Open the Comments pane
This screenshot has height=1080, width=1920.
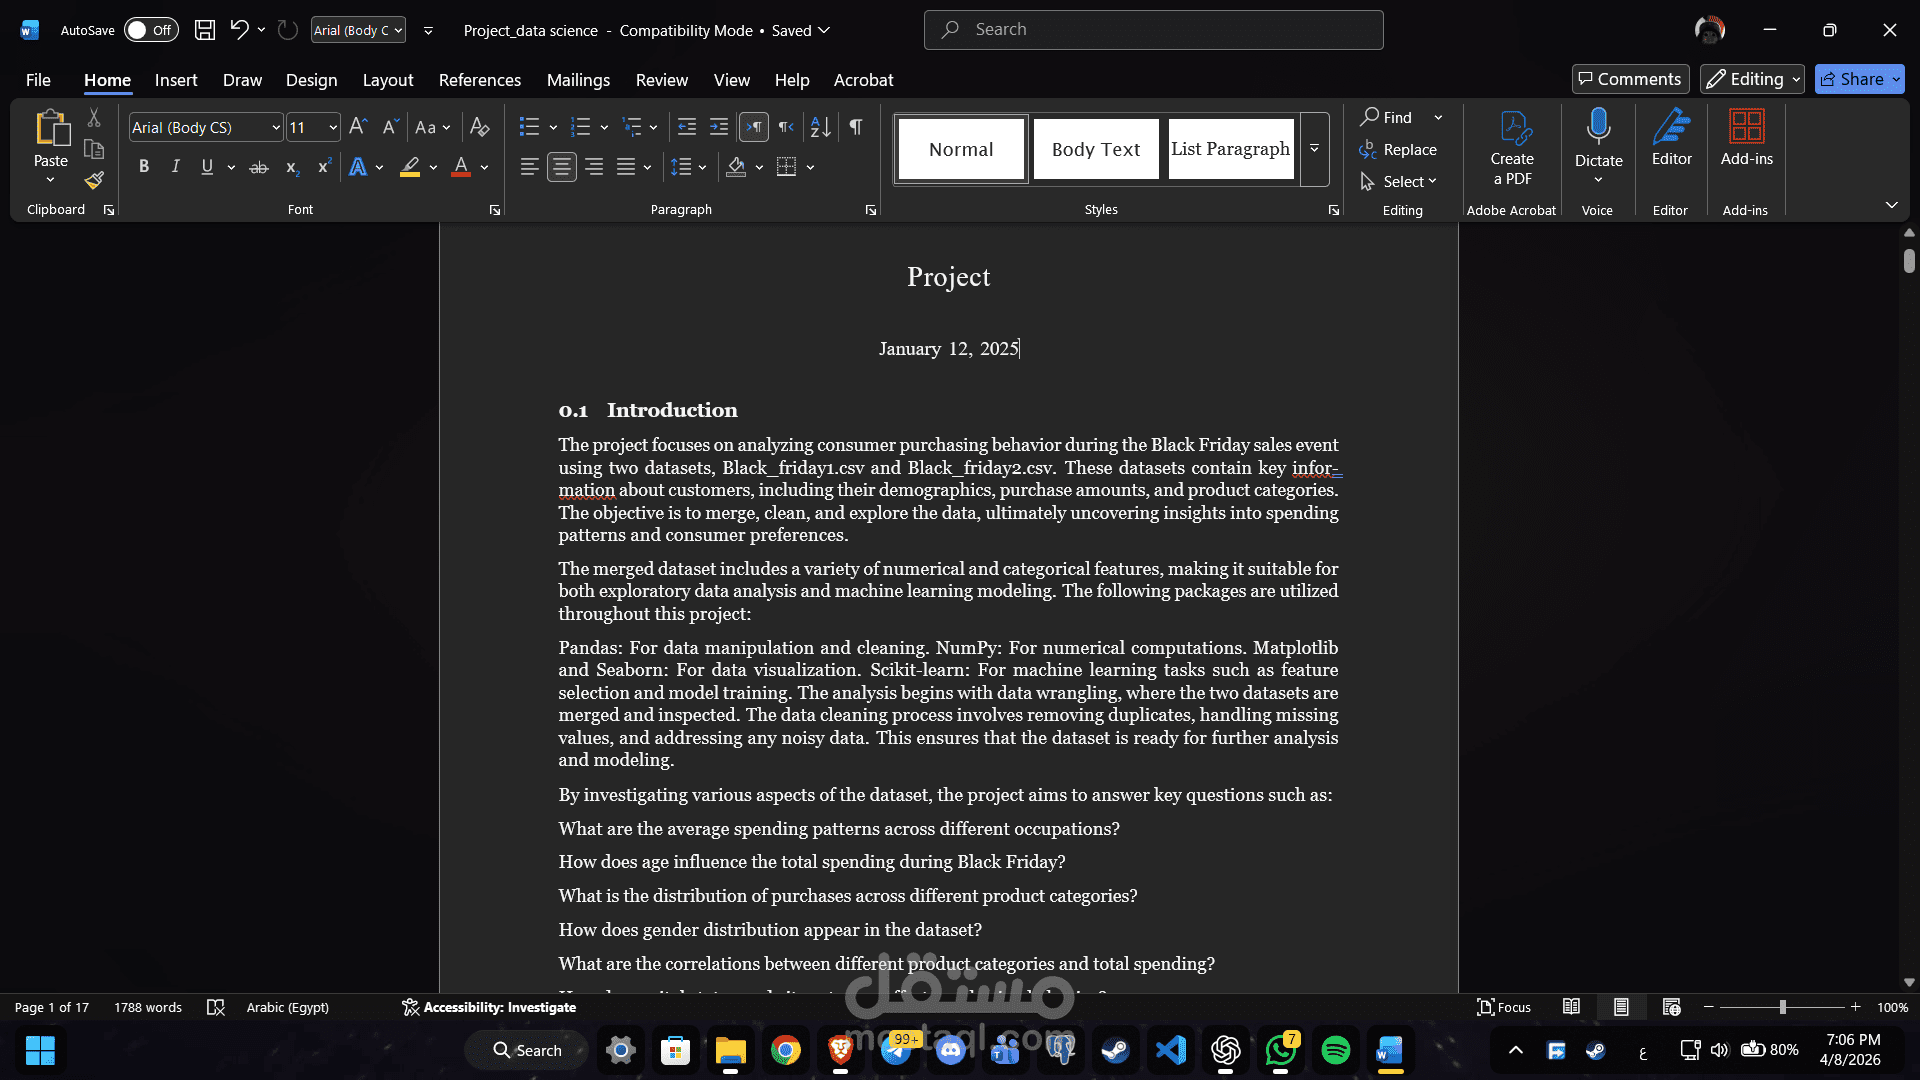click(x=1630, y=79)
